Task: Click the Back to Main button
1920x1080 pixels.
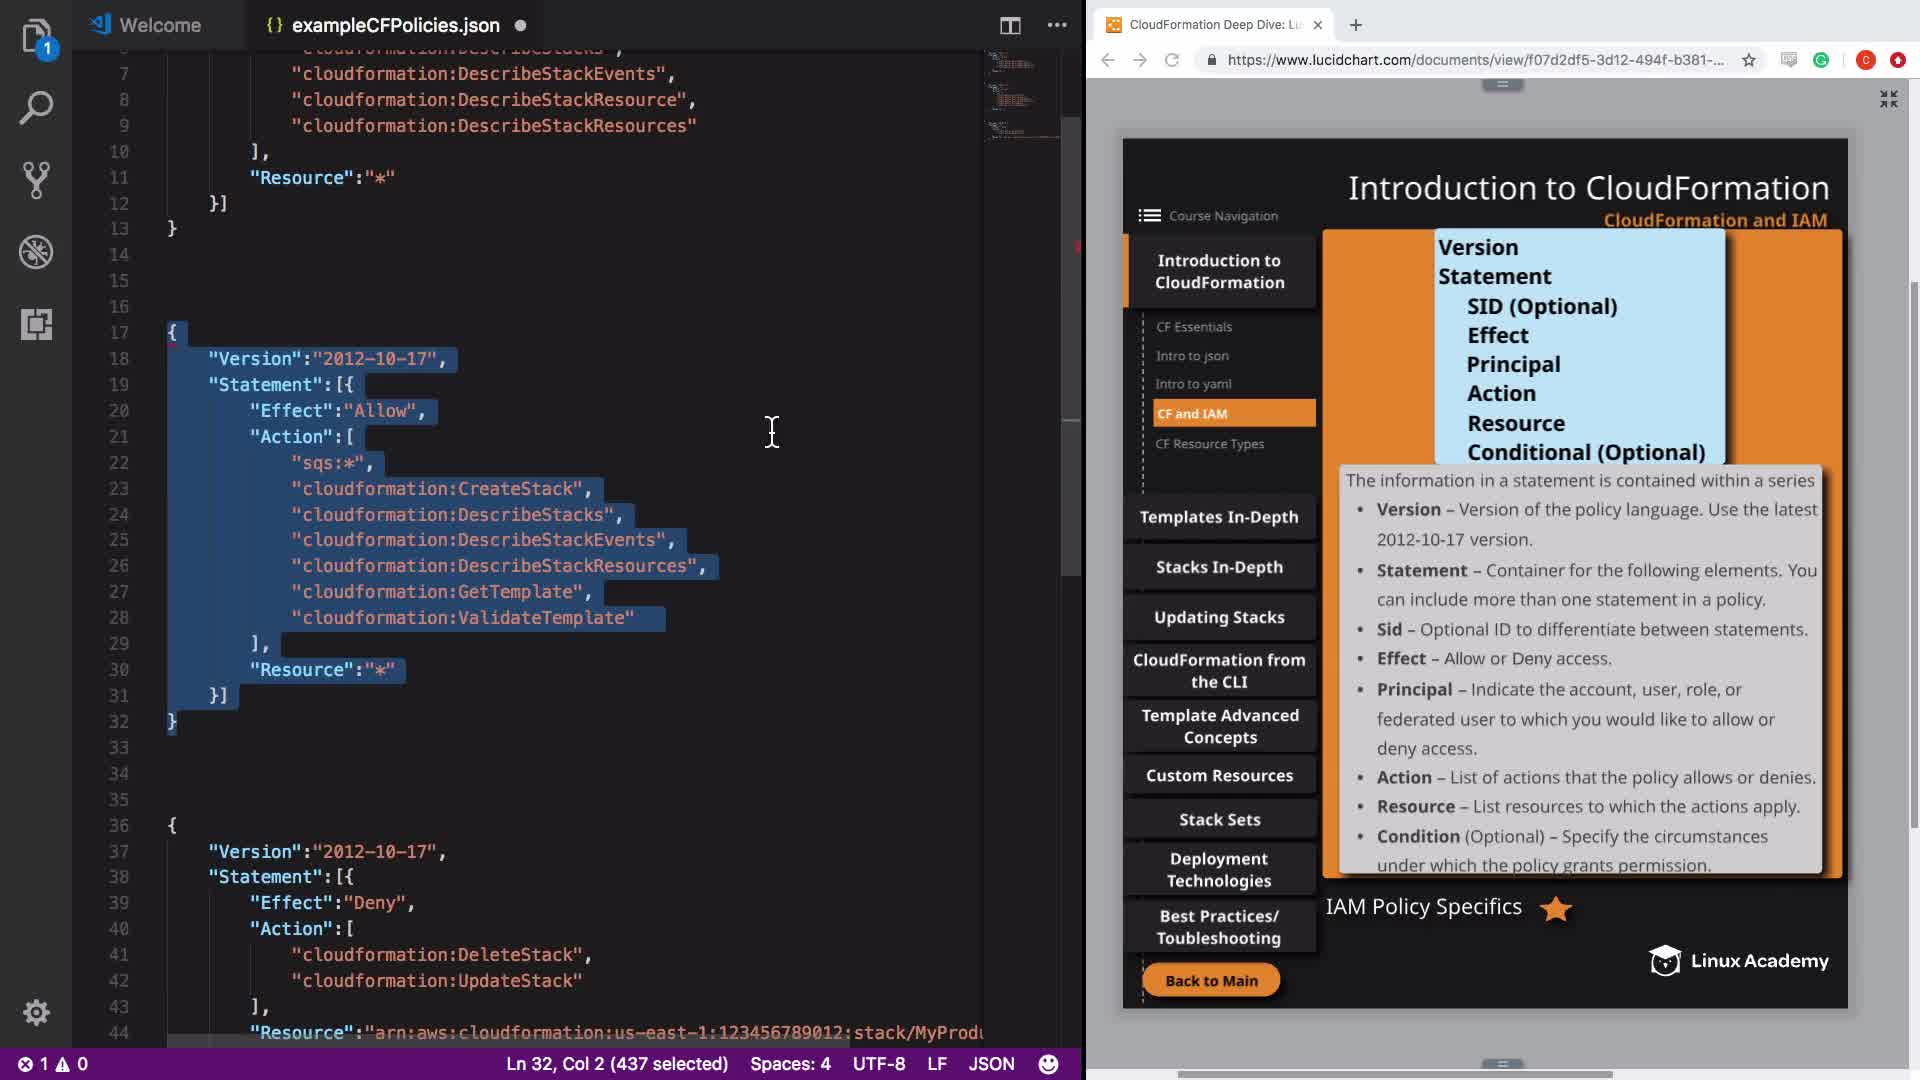Action: [1210, 980]
